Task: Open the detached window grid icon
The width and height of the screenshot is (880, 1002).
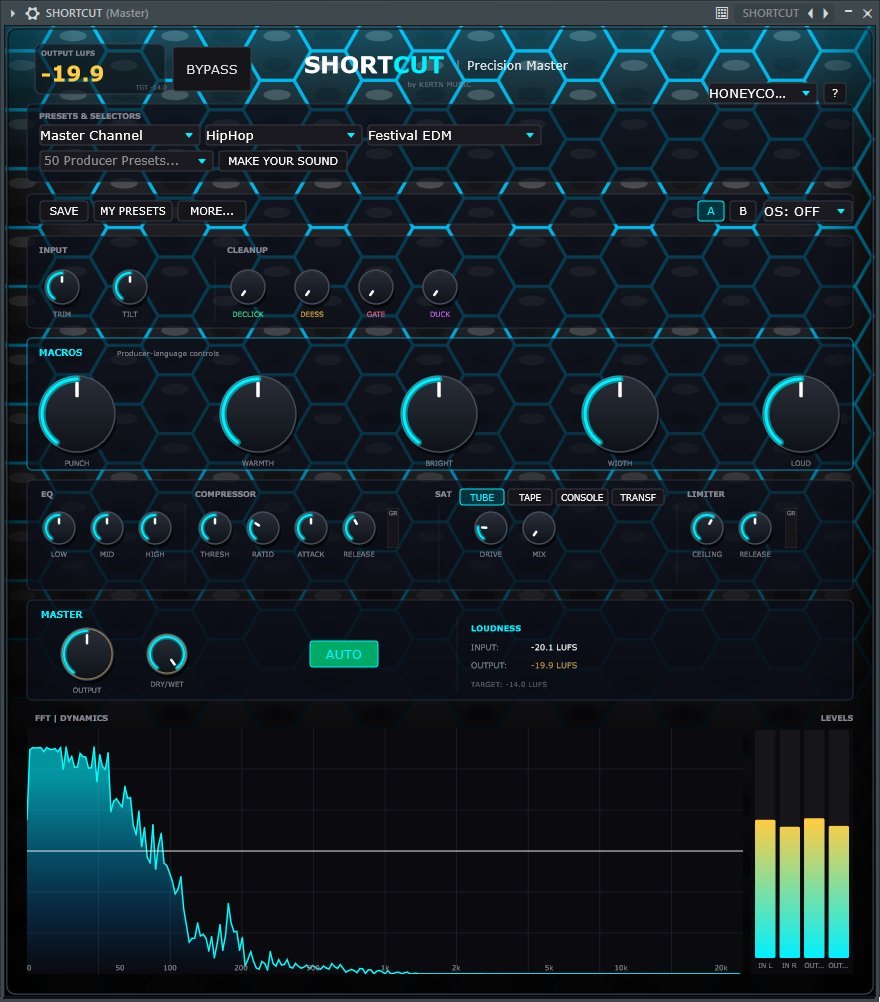Action: (x=722, y=13)
